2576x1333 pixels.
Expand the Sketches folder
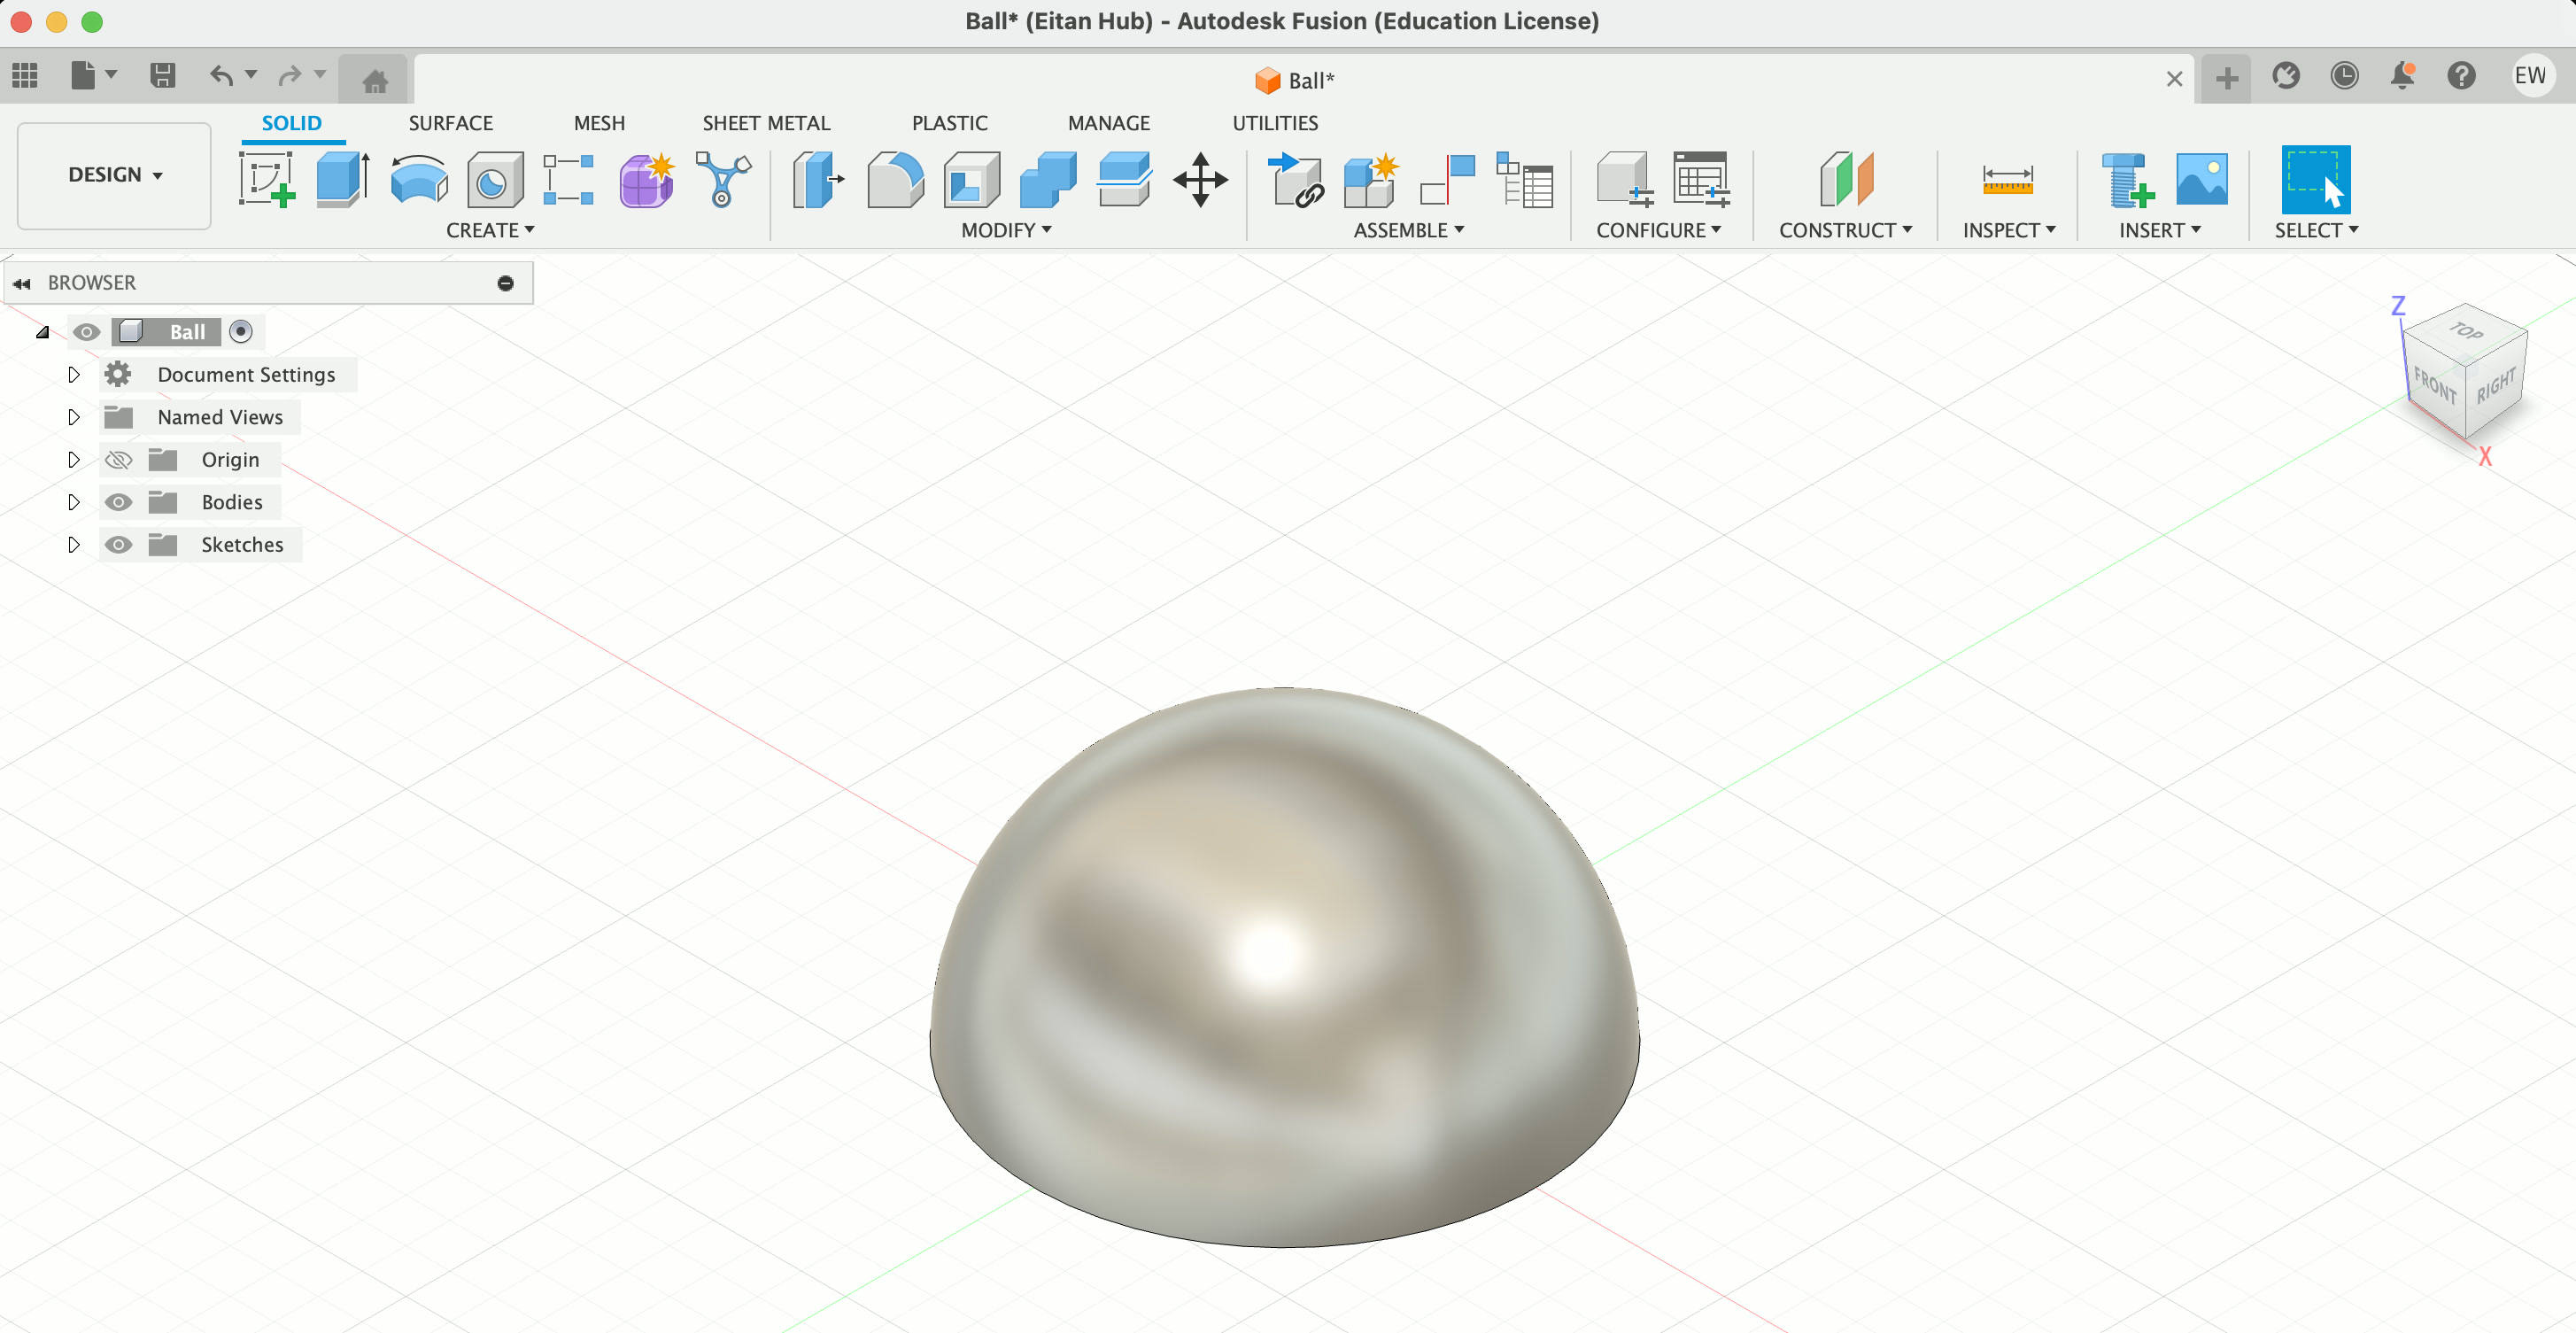pyautogui.click(x=73, y=545)
